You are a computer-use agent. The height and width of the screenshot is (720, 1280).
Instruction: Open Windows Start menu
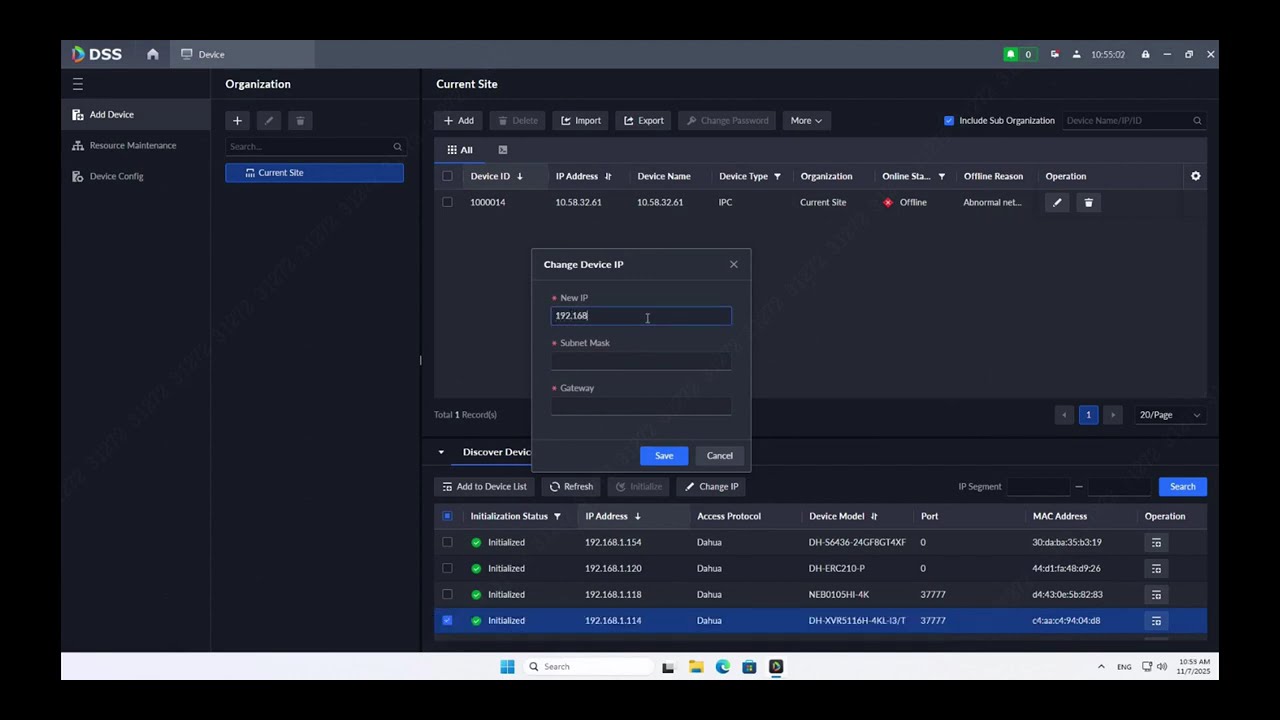507,667
